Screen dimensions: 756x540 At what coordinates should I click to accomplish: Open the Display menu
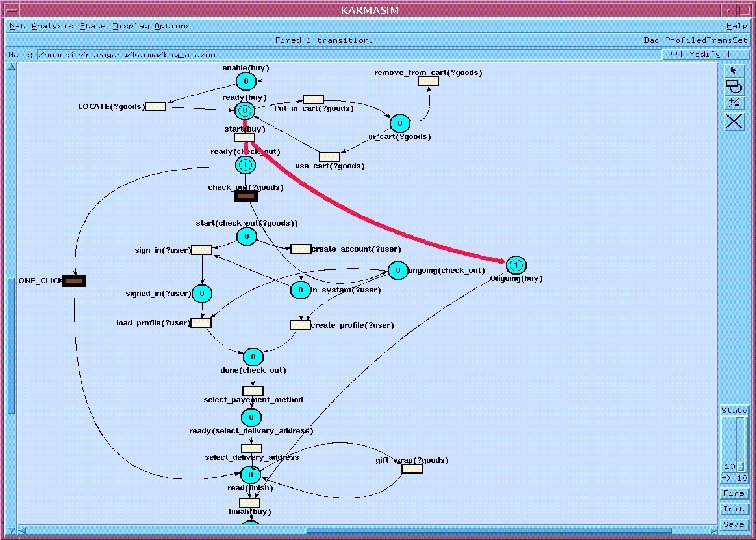coord(131,26)
